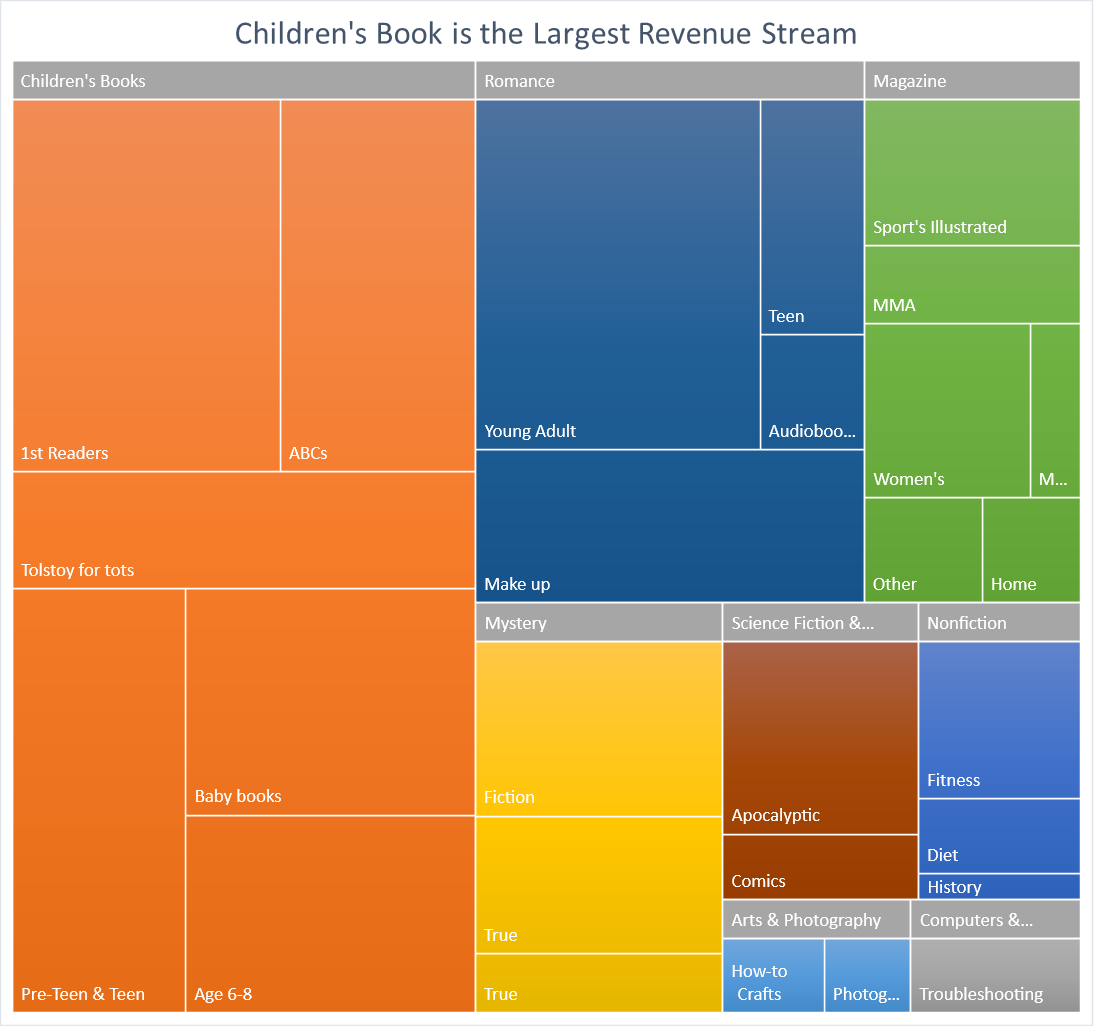The width and height of the screenshot is (1094, 1026).
Task: Click the Make up tile
Action: (669, 526)
